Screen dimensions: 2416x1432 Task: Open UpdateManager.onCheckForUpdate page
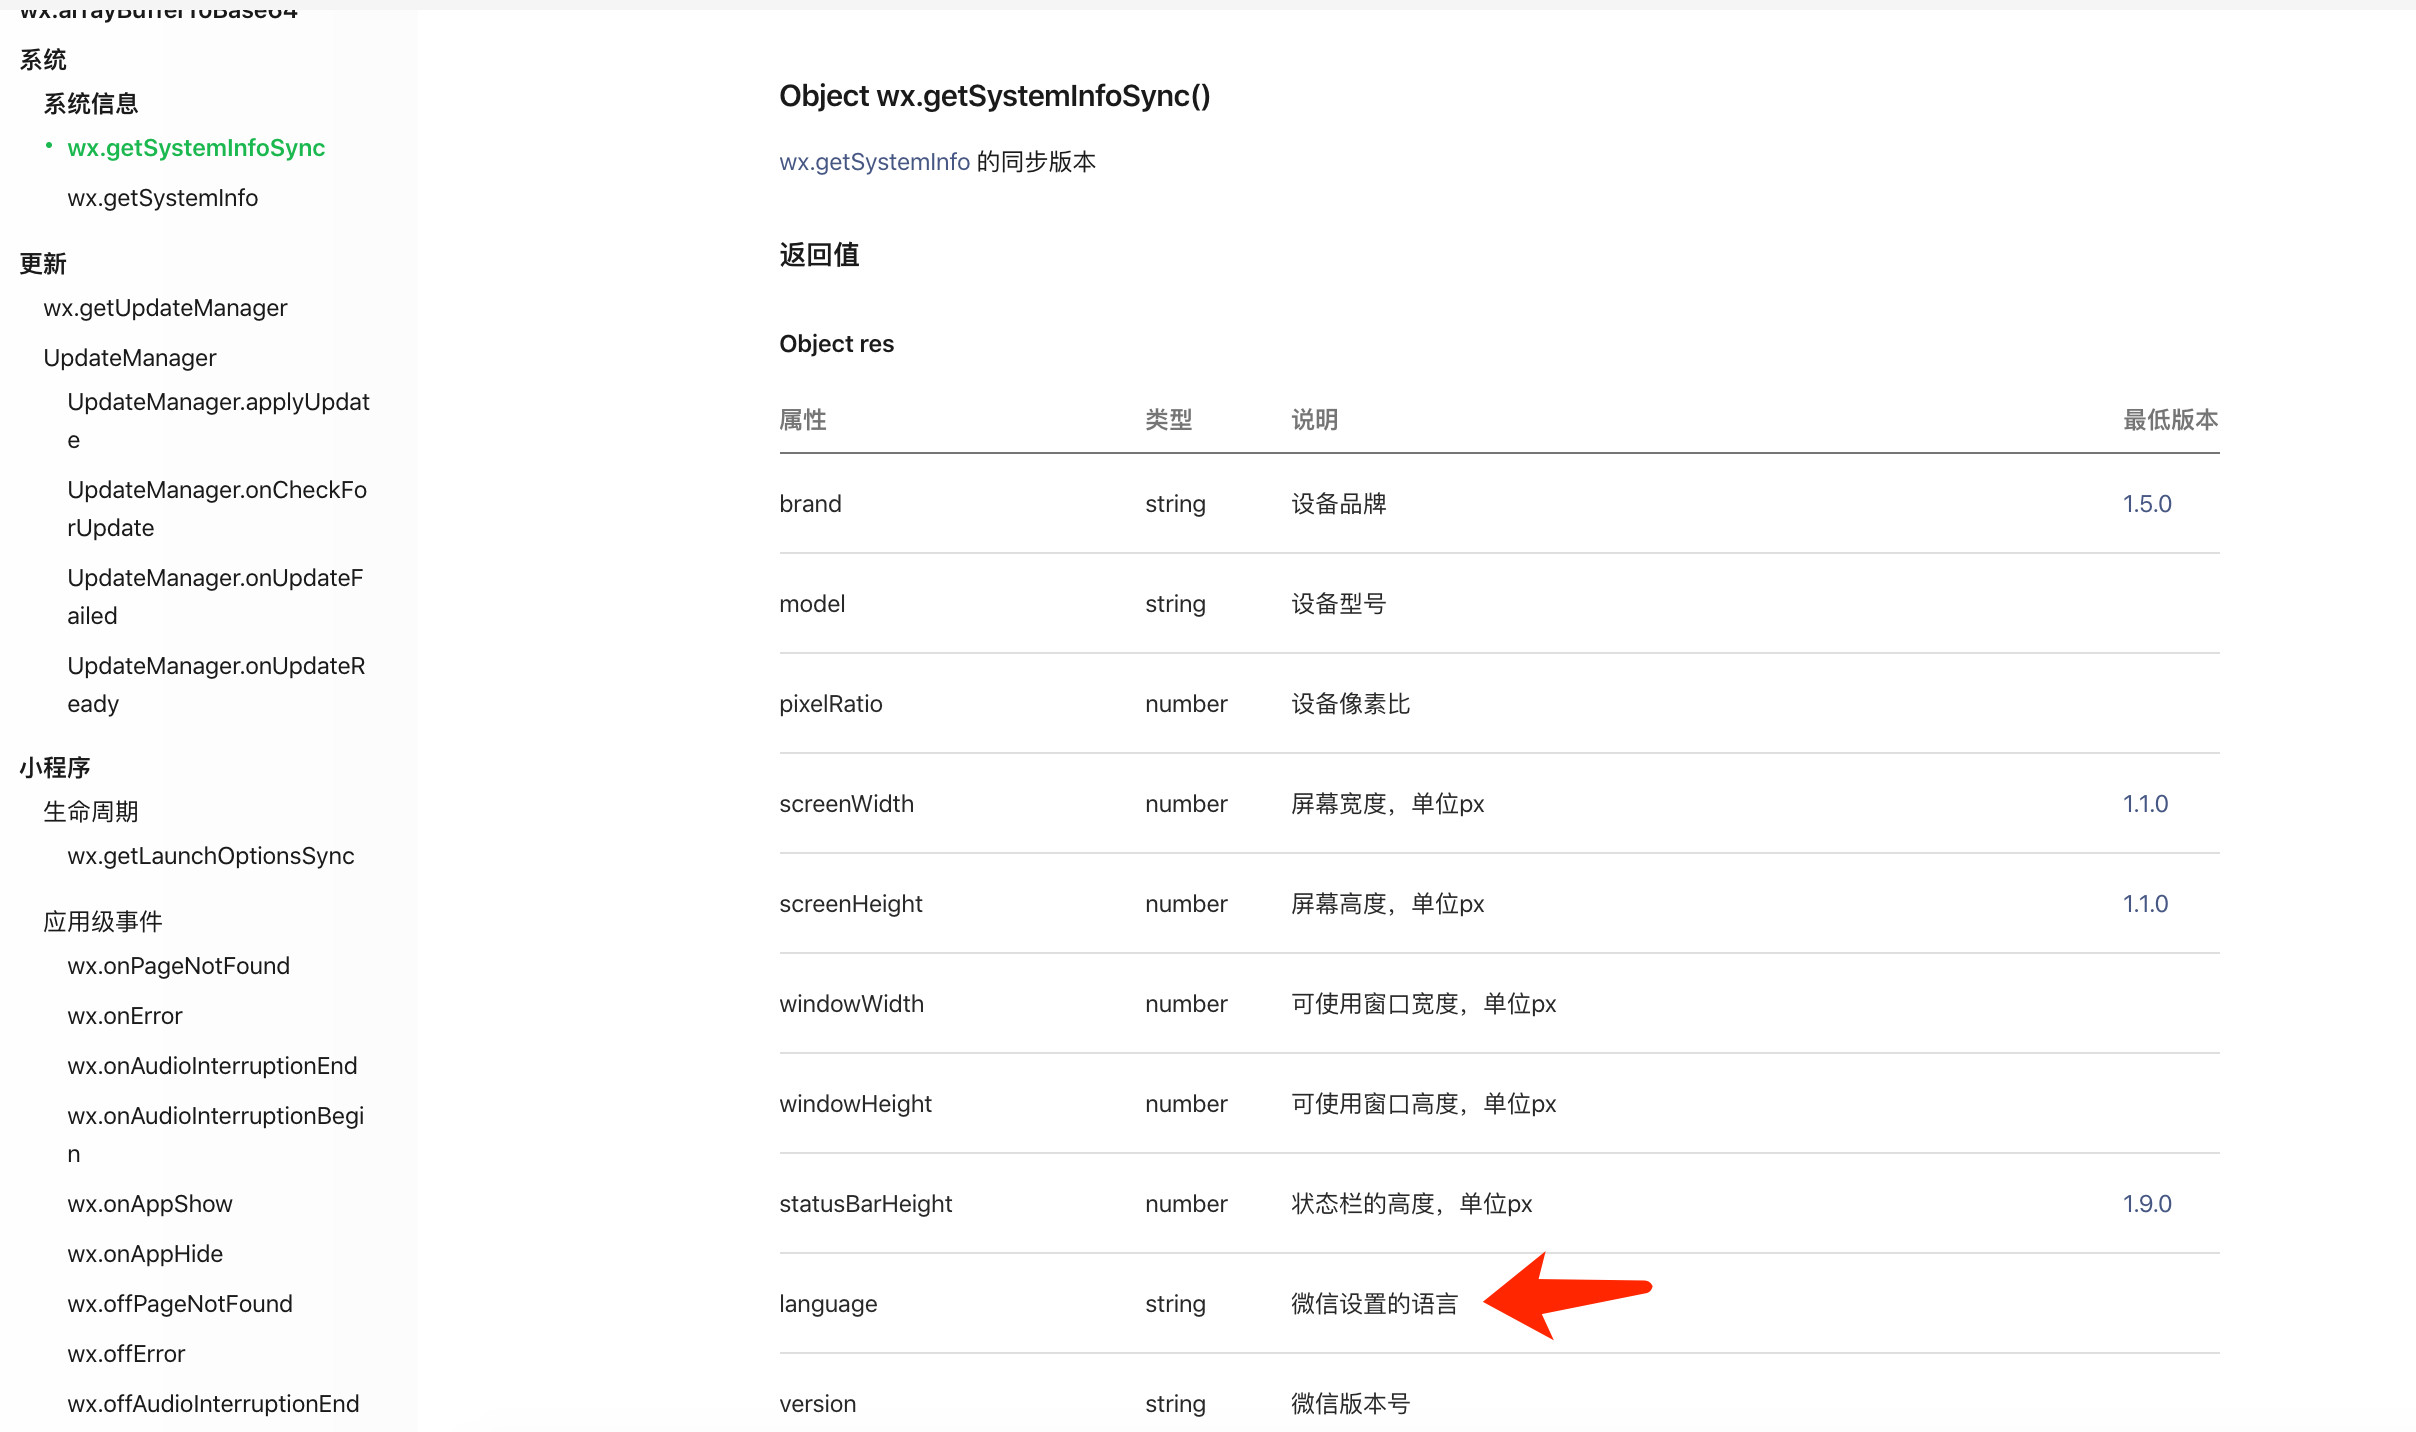click(x=216, y=508)
